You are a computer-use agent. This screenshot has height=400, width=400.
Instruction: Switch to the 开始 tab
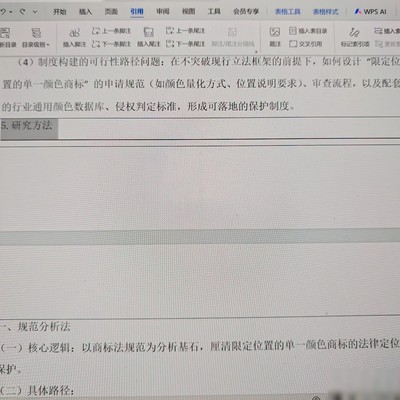pyautogui.click(x=60, y=12)
